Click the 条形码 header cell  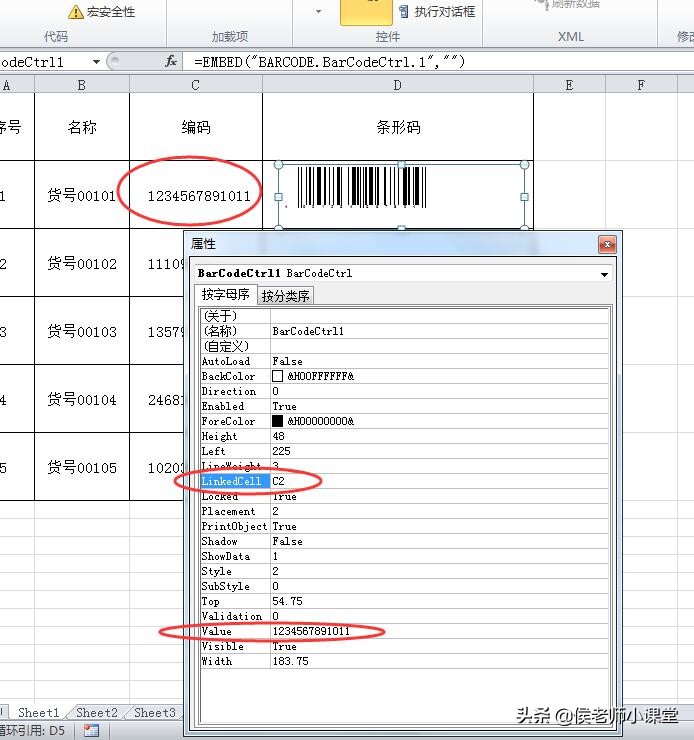coord(398,126)
